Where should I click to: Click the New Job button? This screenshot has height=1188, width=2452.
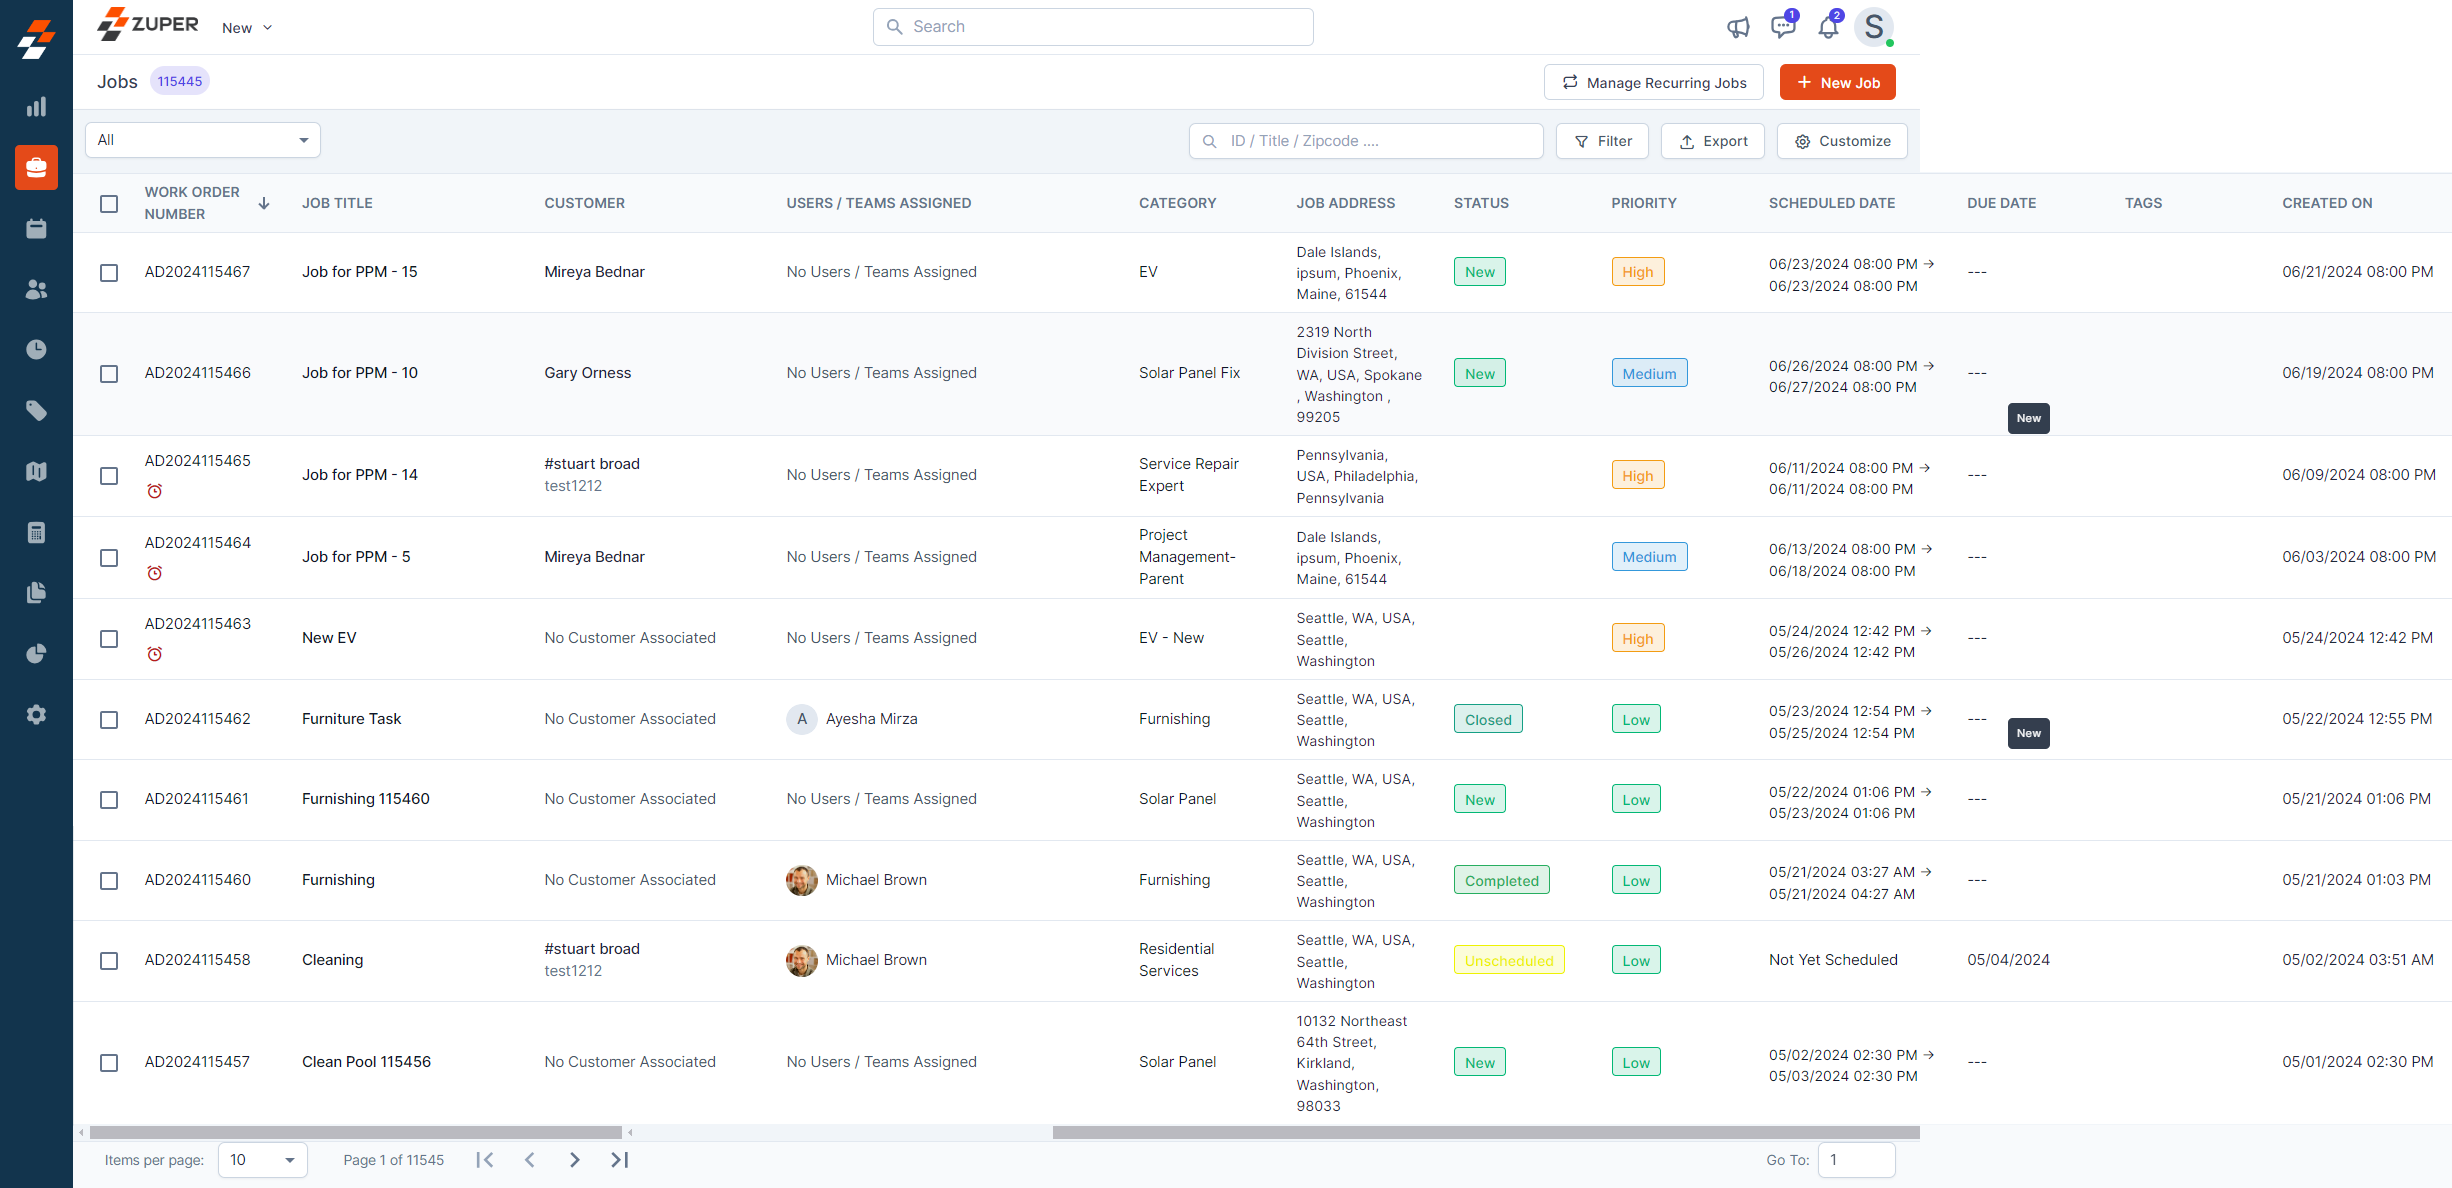tap(1837, 83)
